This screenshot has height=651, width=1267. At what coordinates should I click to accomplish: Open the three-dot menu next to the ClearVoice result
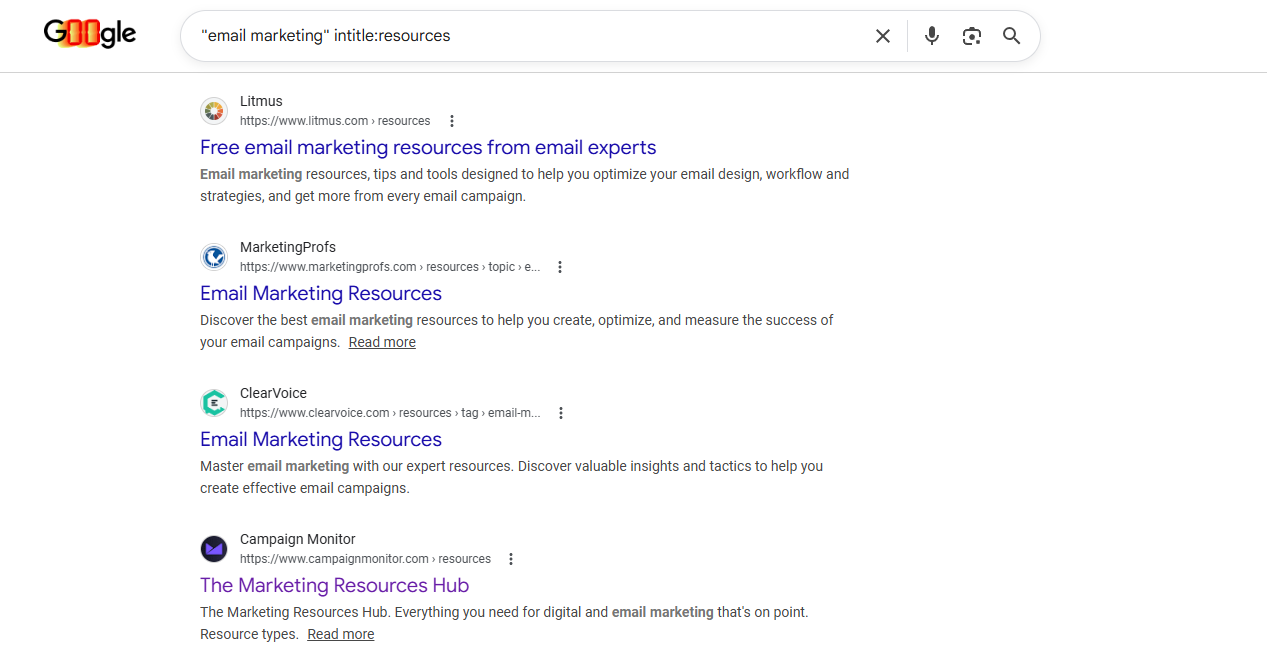(561, 412)
